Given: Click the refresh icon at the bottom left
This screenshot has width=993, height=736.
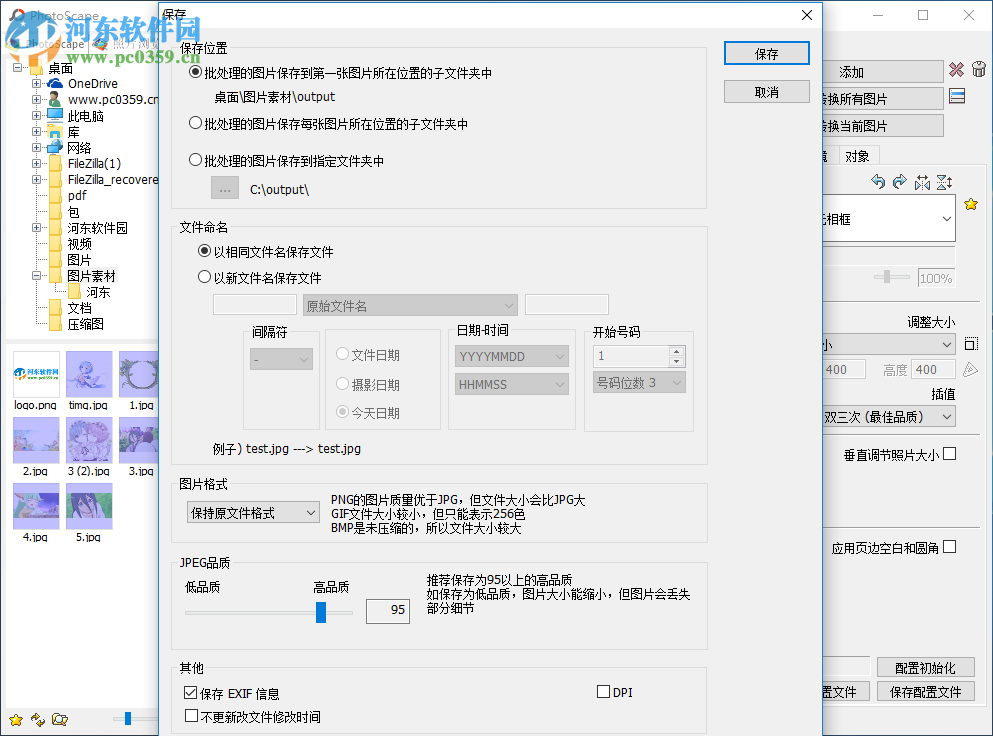Looking at the screenshot, I should [38, 719].
